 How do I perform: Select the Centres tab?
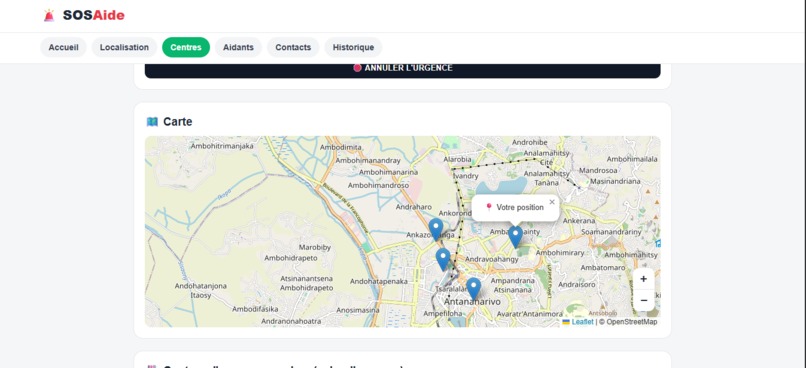186,47
